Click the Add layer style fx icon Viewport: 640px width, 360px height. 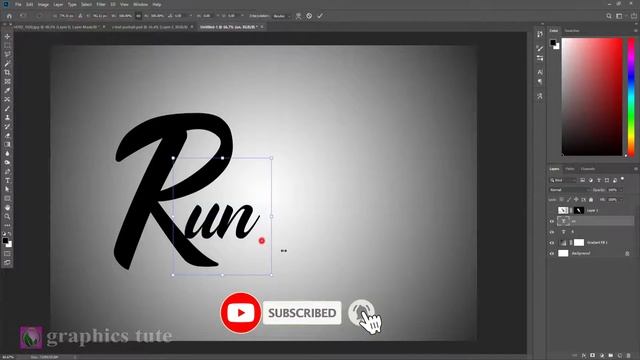coord(584,356)
